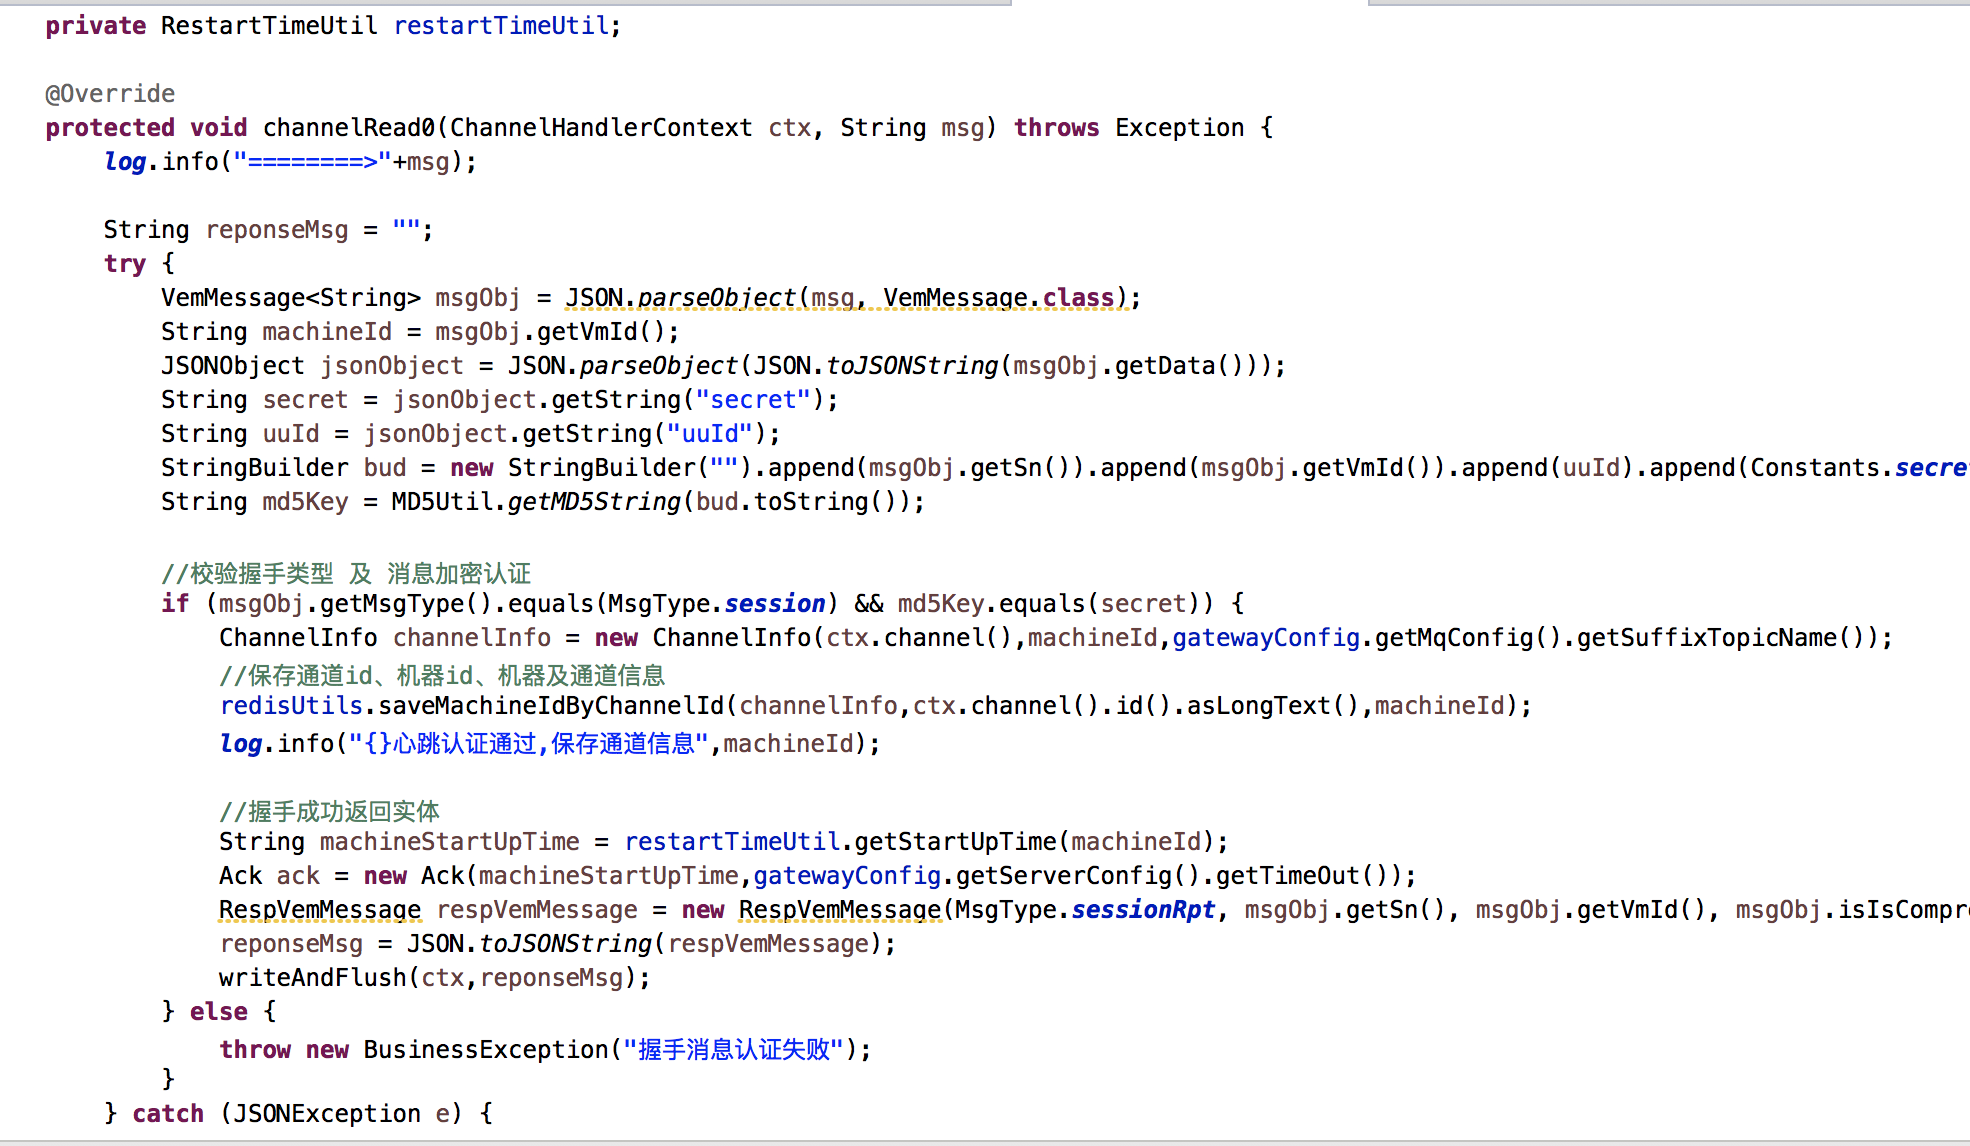Click the "secret" string literal

[753, 400]
